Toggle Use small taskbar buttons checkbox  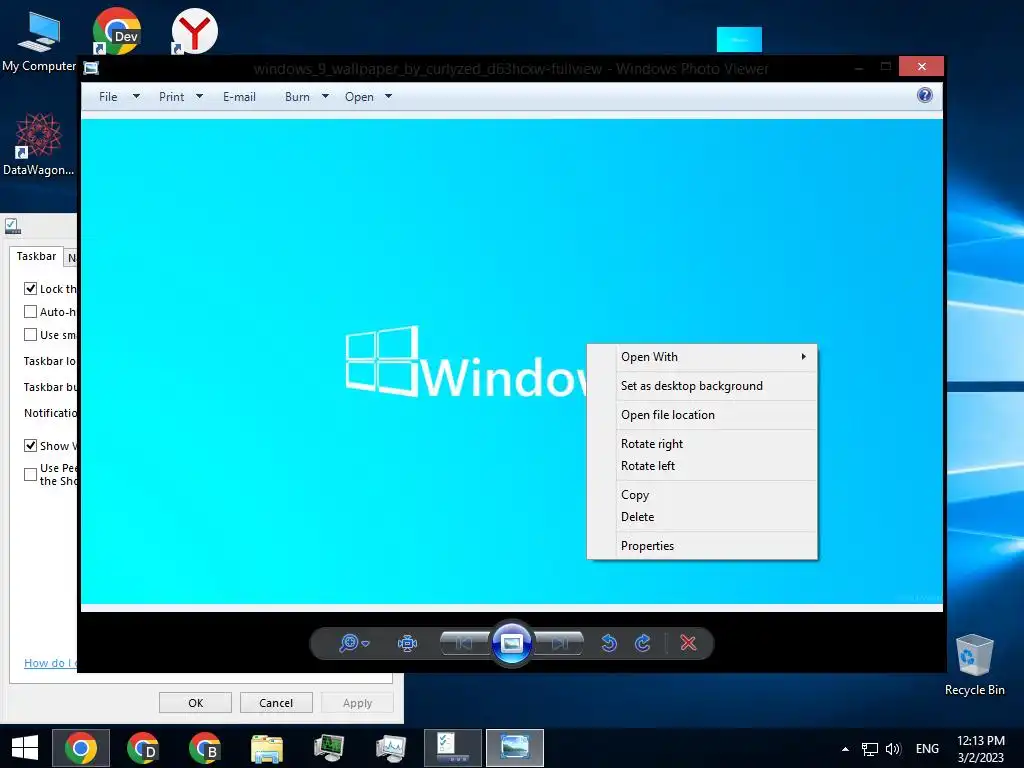pyautogui.click(x=30, y=334)
